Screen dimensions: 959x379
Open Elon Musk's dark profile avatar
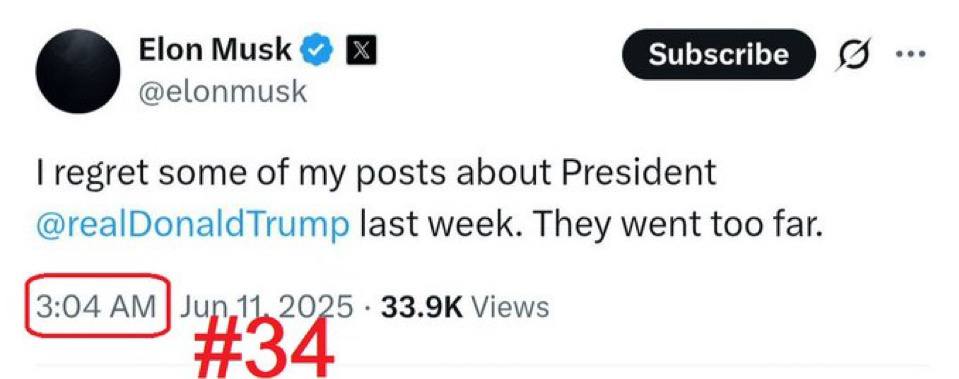pos(78,71)
